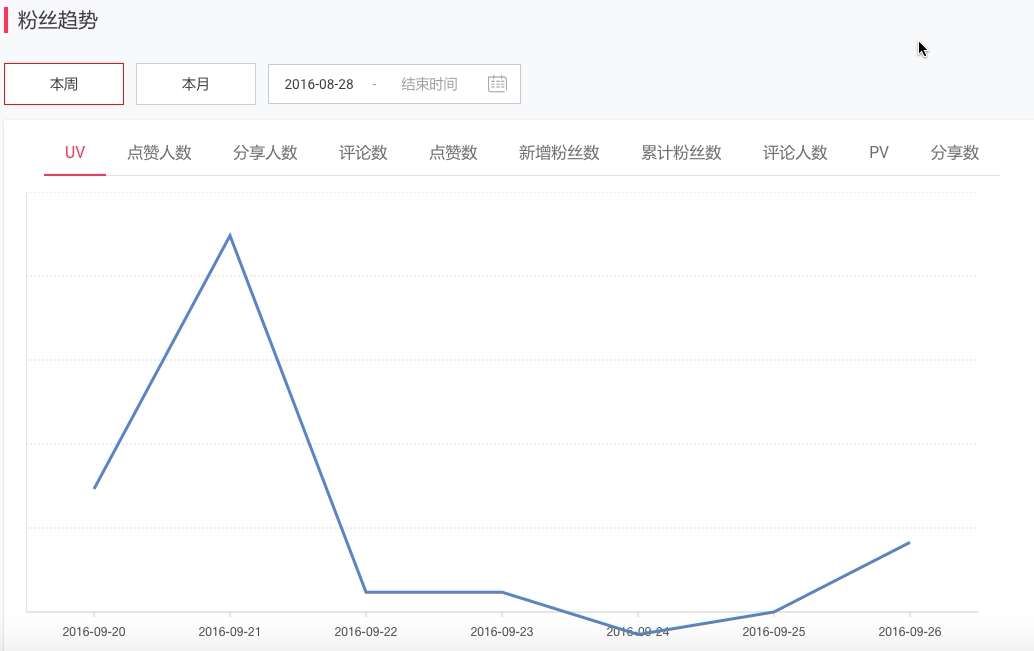Click the line's data point at 2016-09-22
The image size is (1034, 651).
[366, 592]
